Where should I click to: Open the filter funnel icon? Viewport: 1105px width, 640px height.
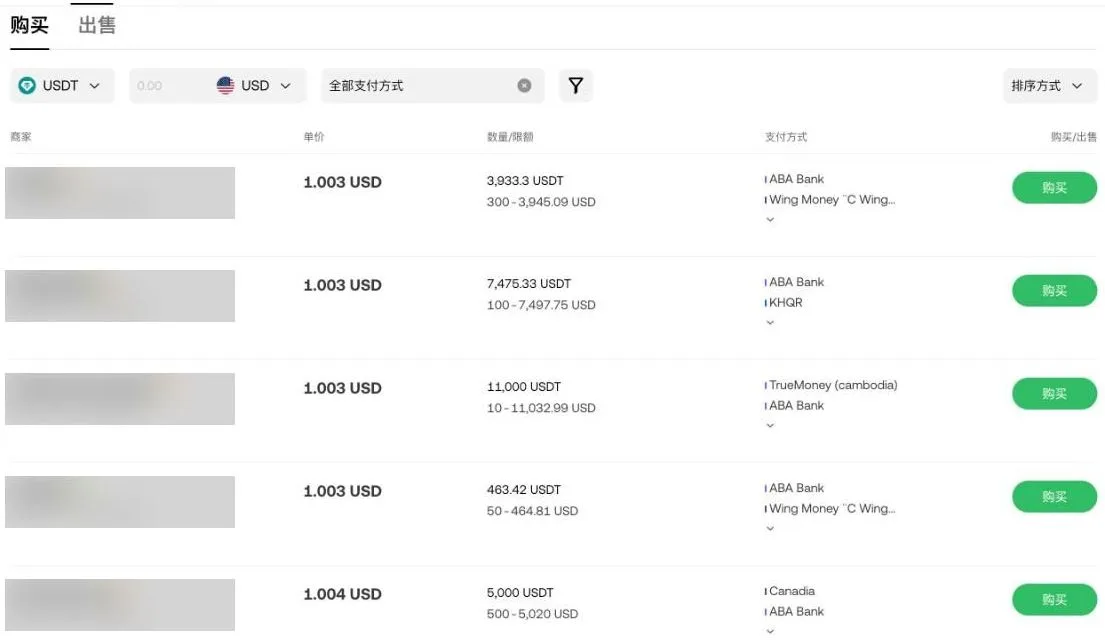coord(576,85)
